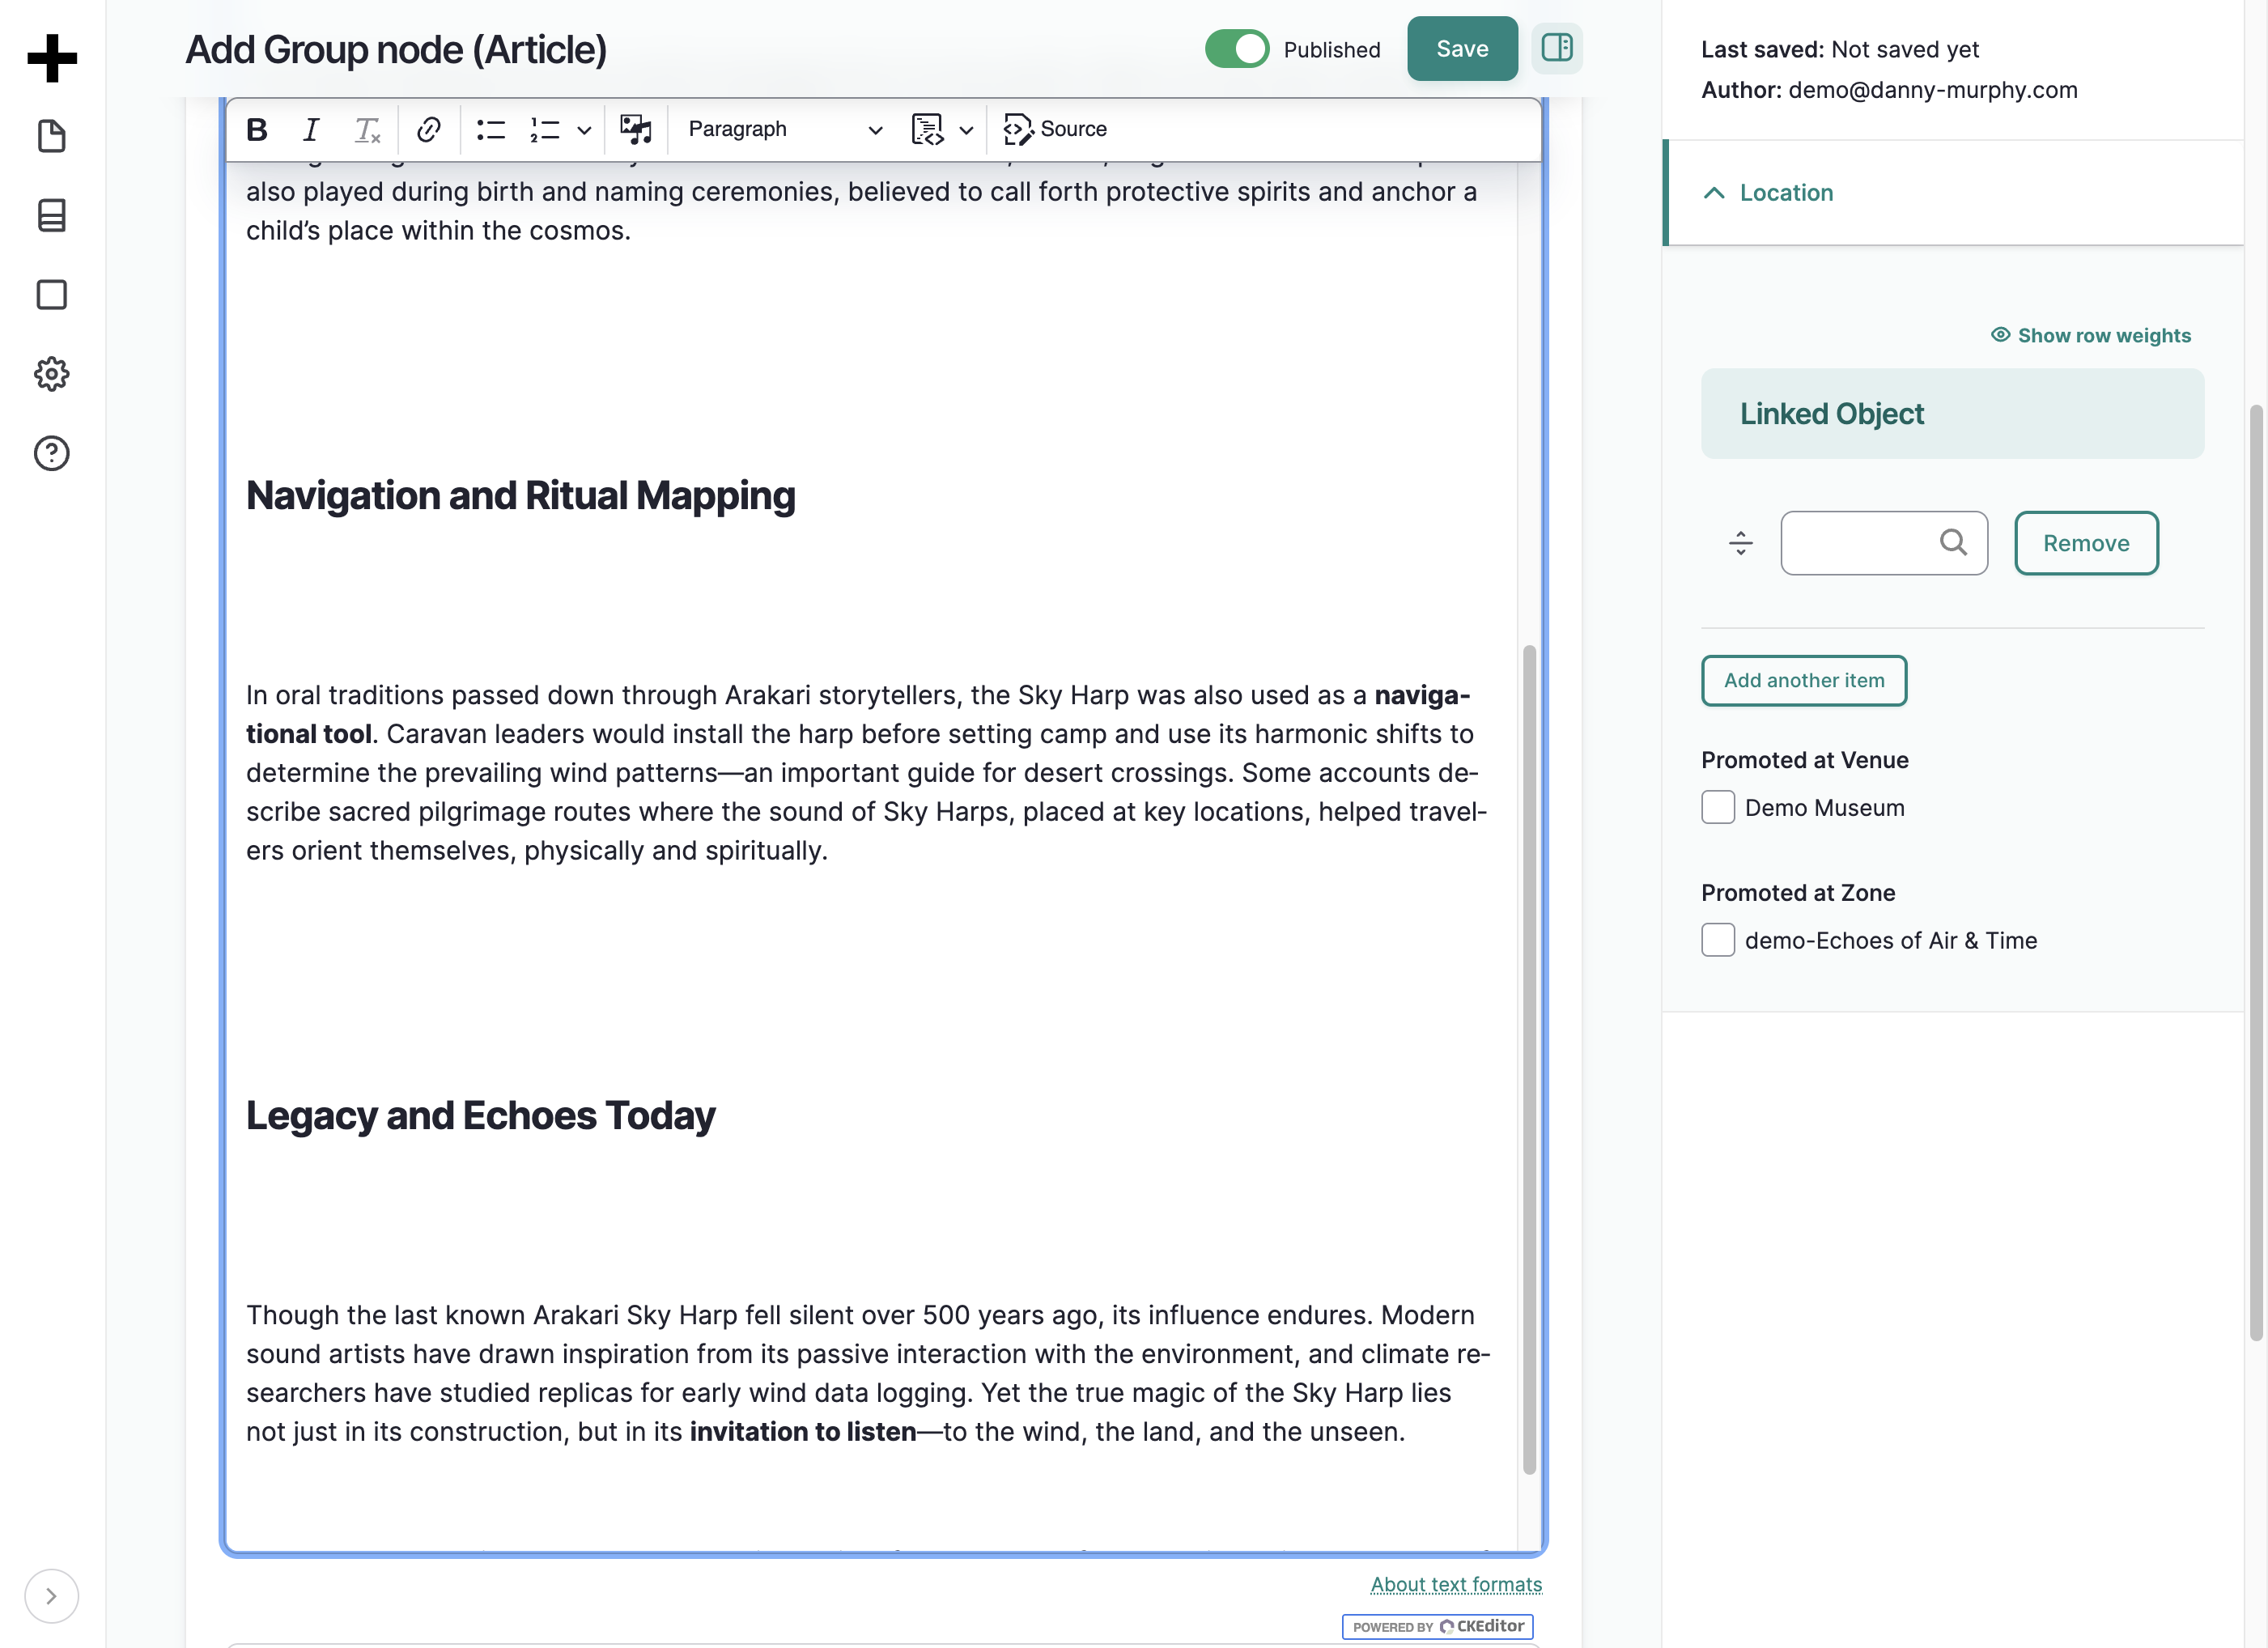Switch editor to Source mode
Viewport: 2268px width, 1648px height.
[1056, 130]
